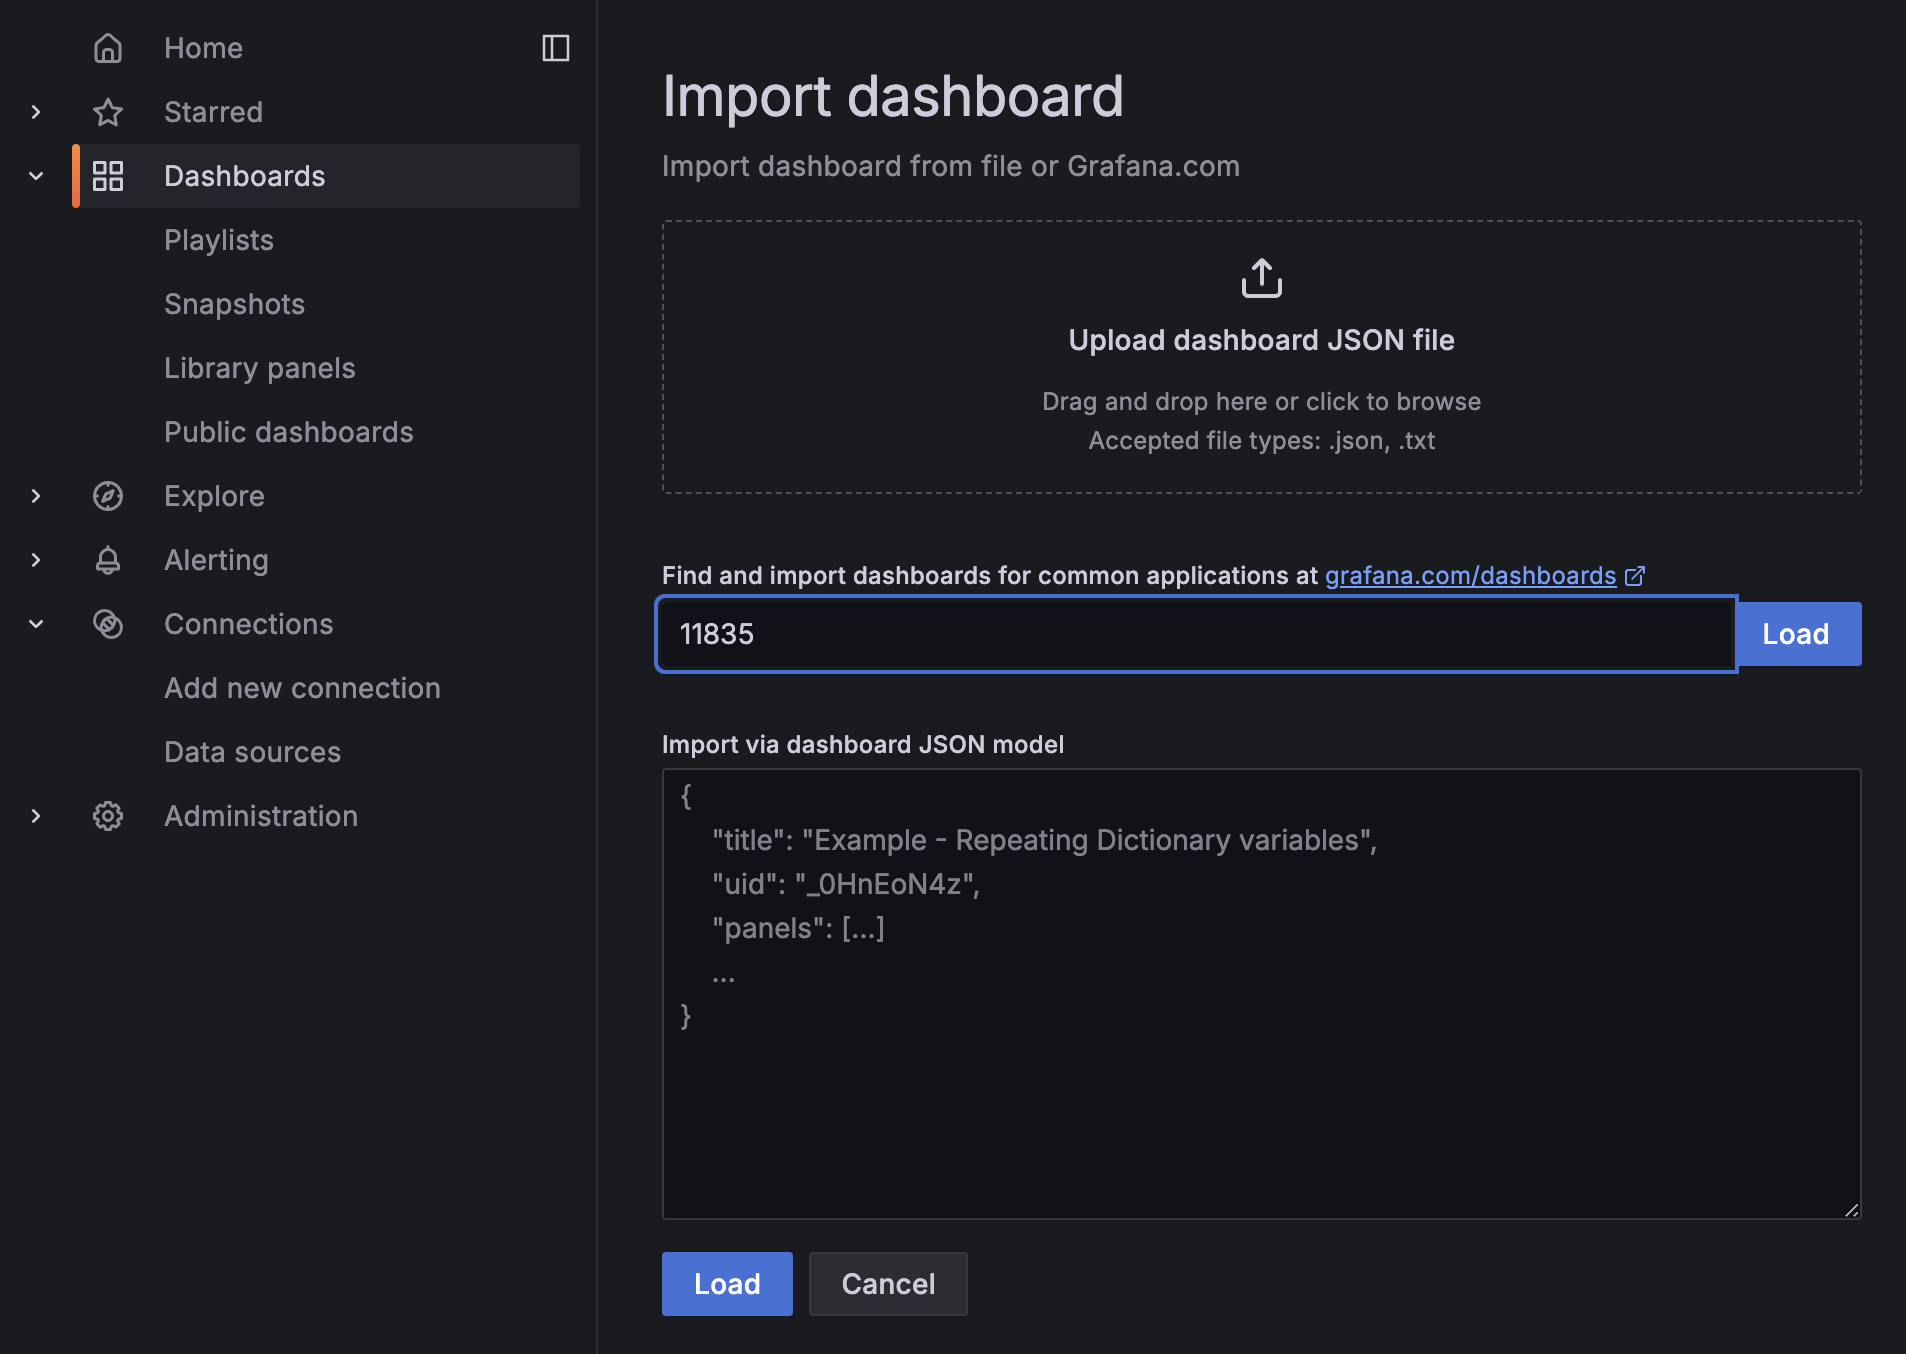Collapse the Dashboards section chevron
Screen dimensions: 1906x1354
[36, 176]
